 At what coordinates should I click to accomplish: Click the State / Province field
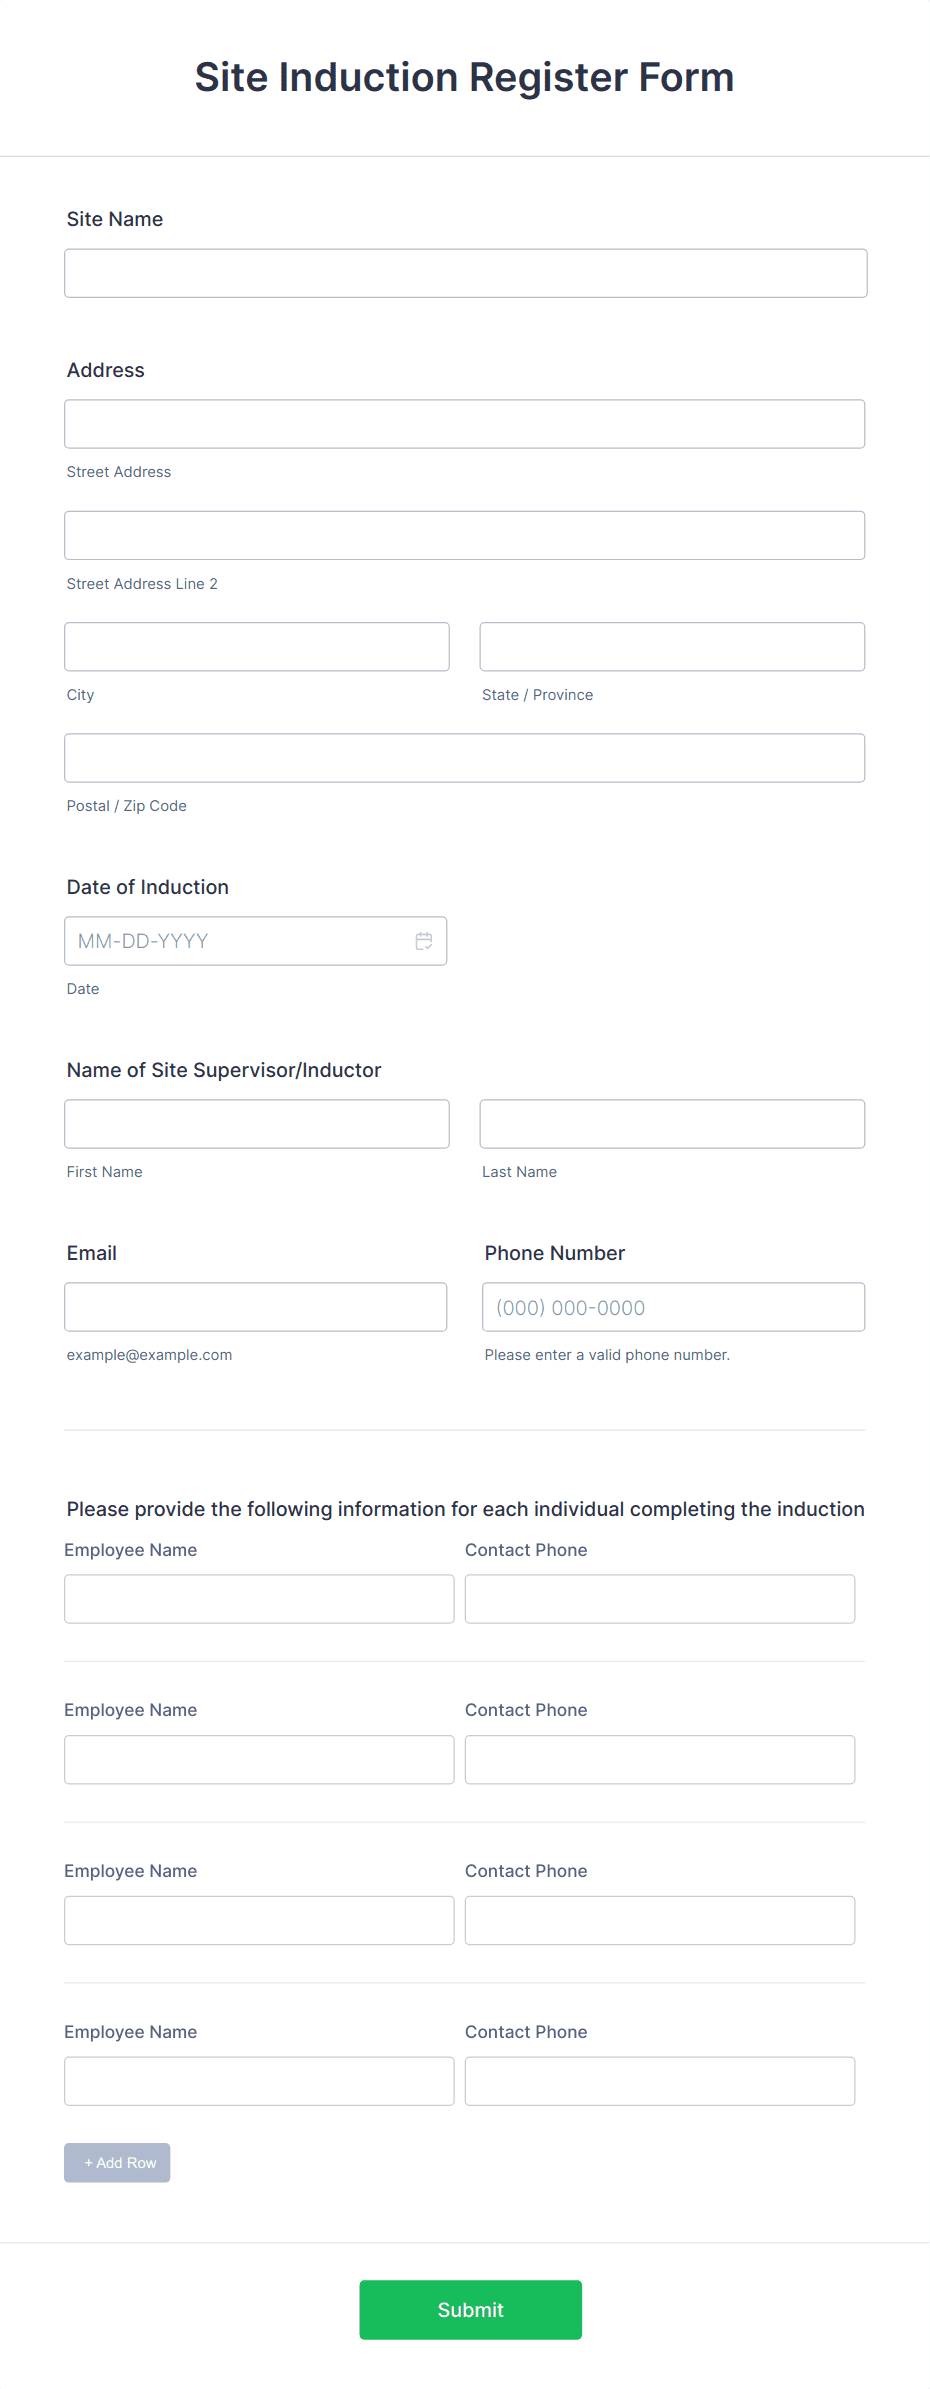tap(671, 646)
